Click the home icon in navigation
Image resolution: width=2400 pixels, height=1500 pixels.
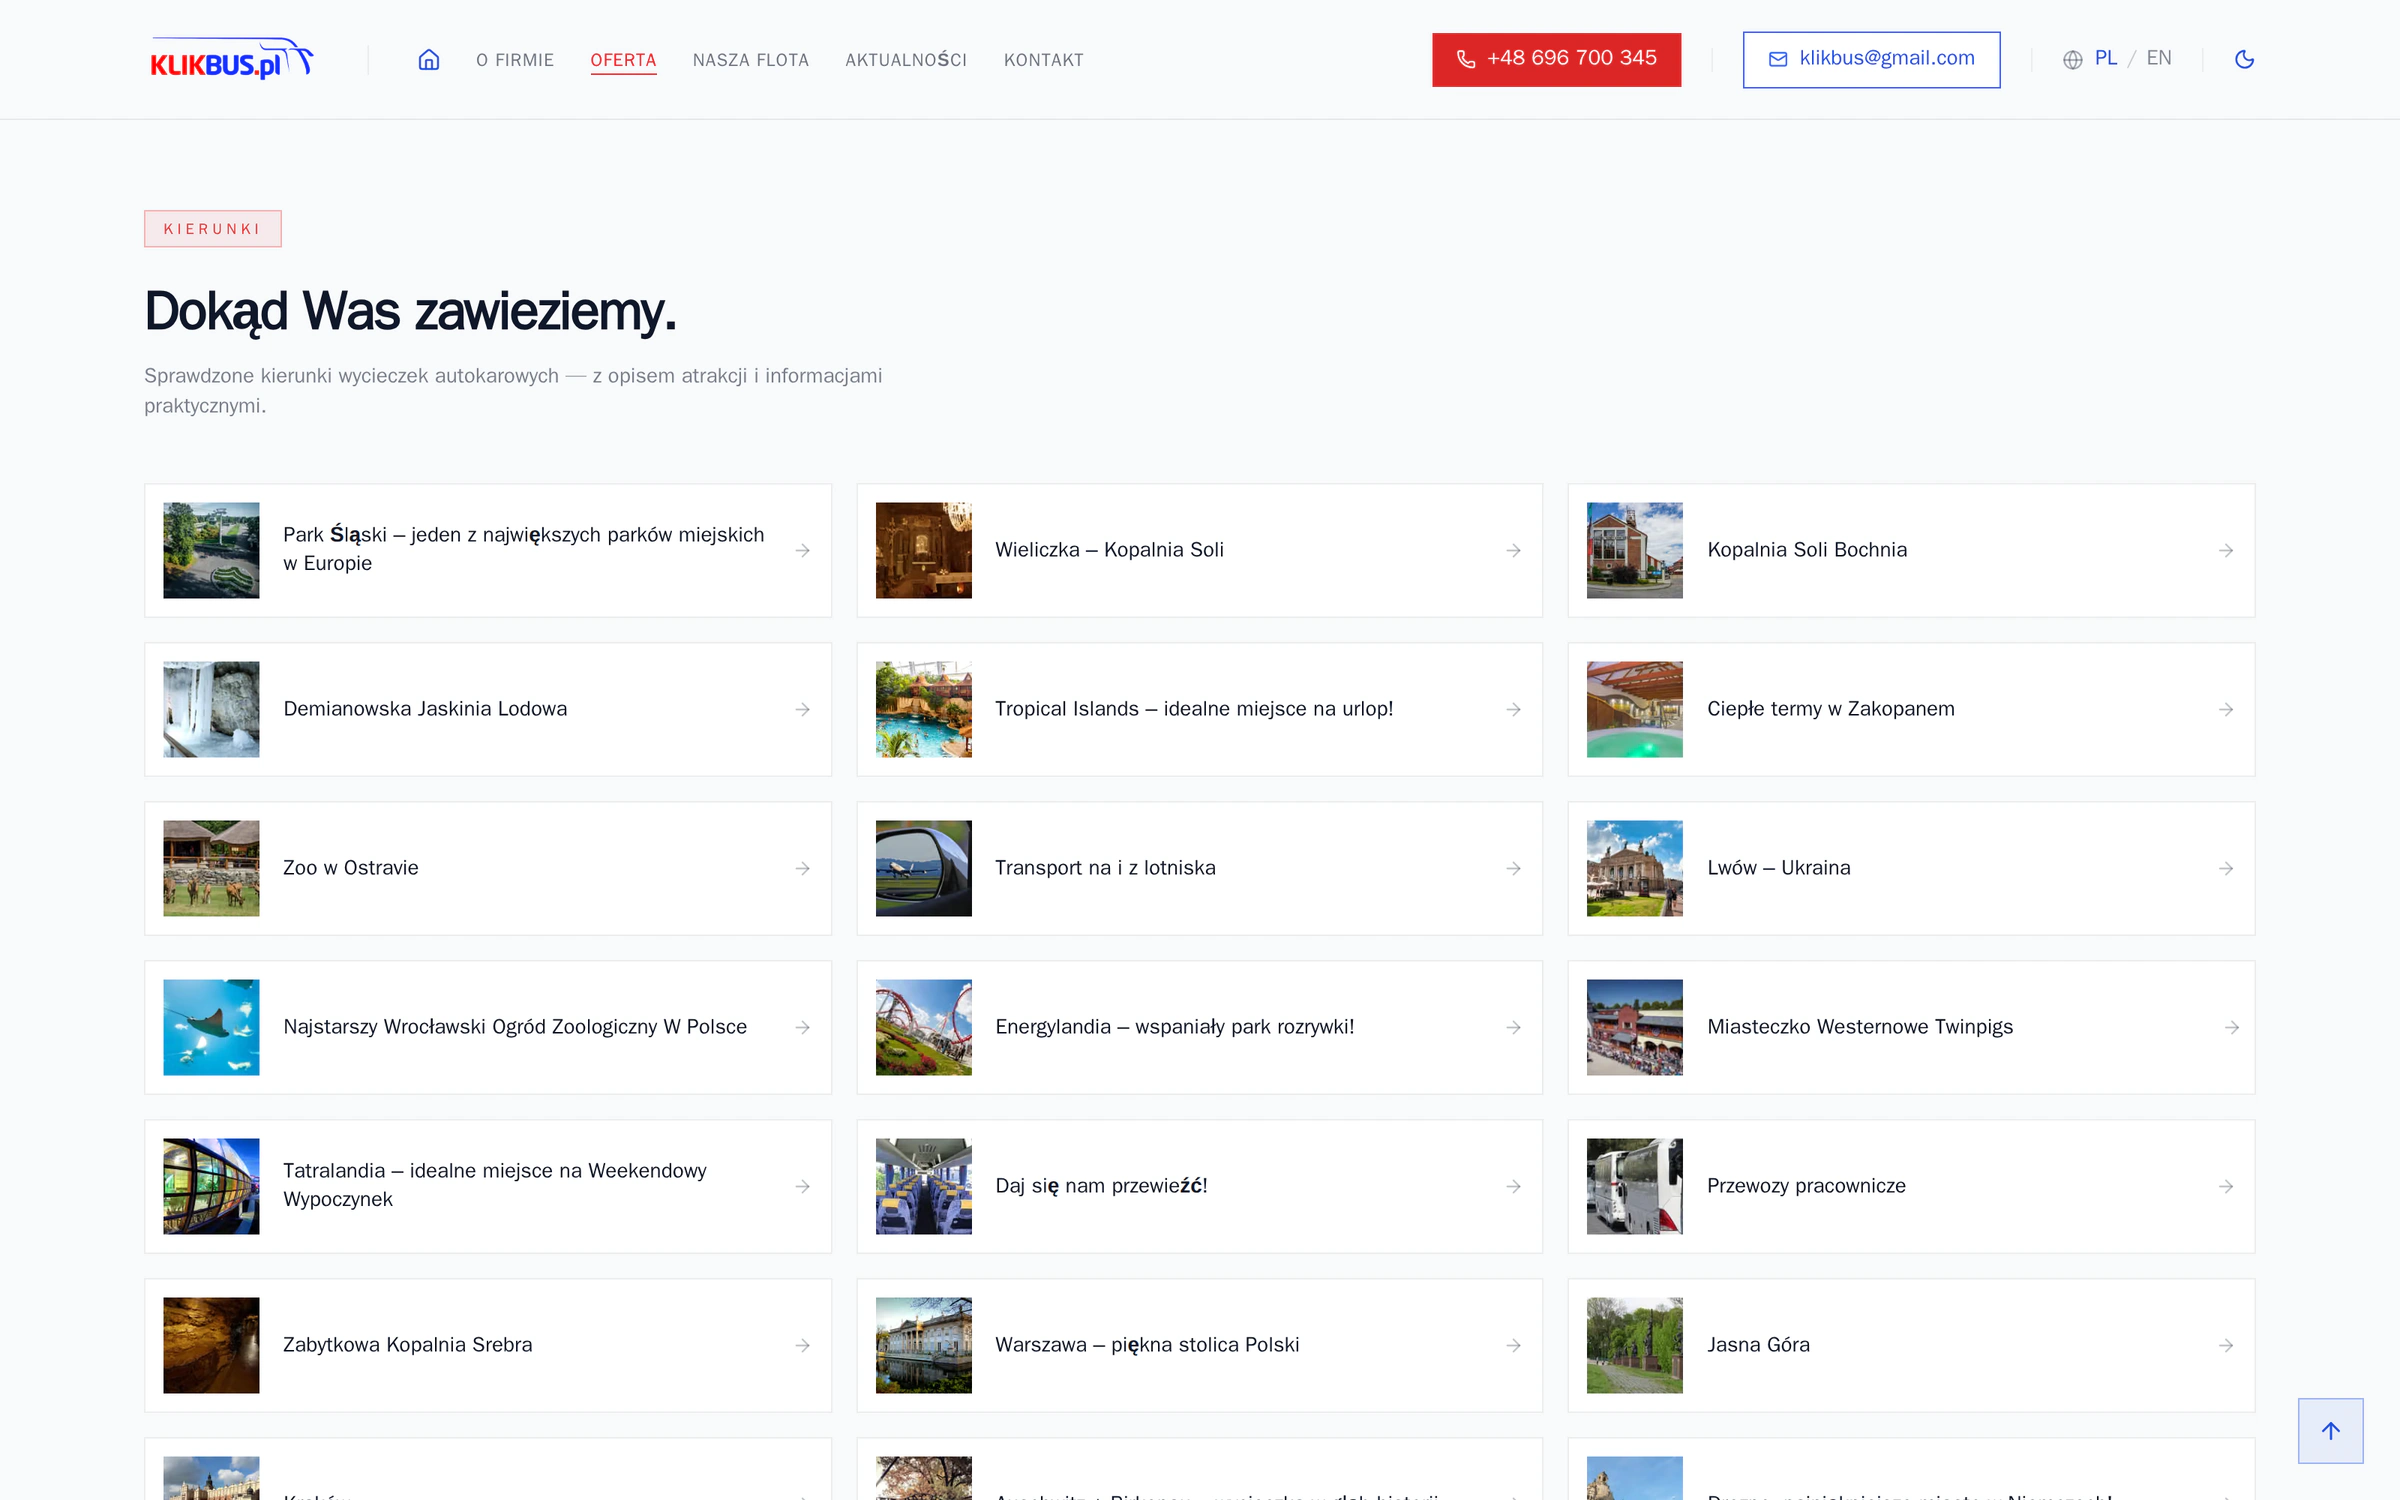pos(428,60)
